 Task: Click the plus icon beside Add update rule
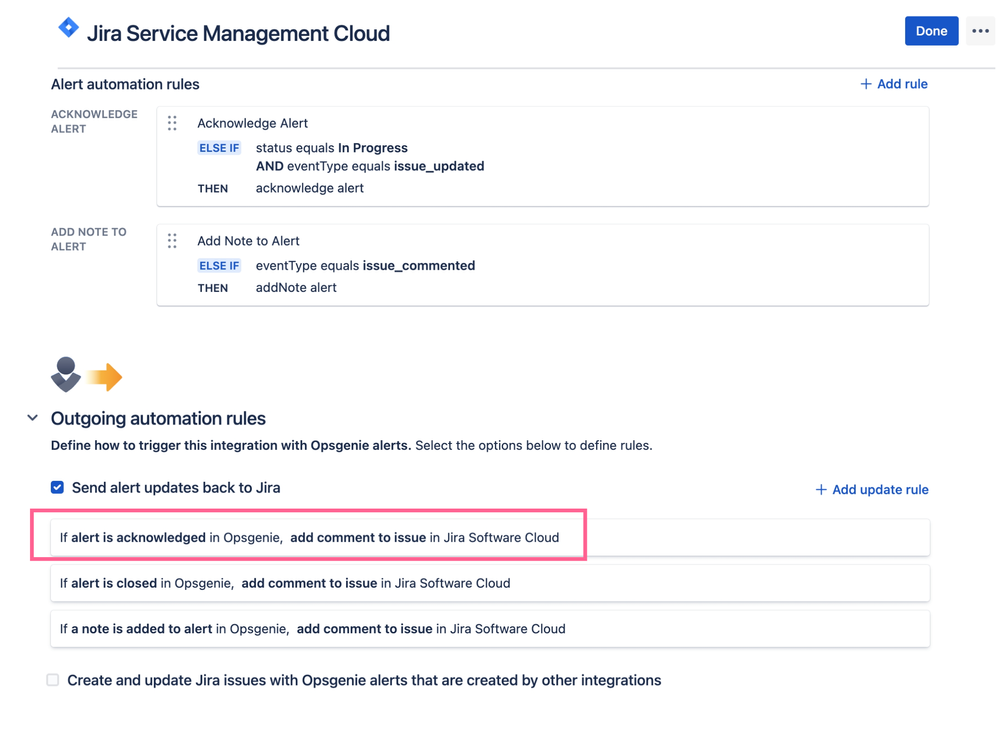[x=821, y=489]
